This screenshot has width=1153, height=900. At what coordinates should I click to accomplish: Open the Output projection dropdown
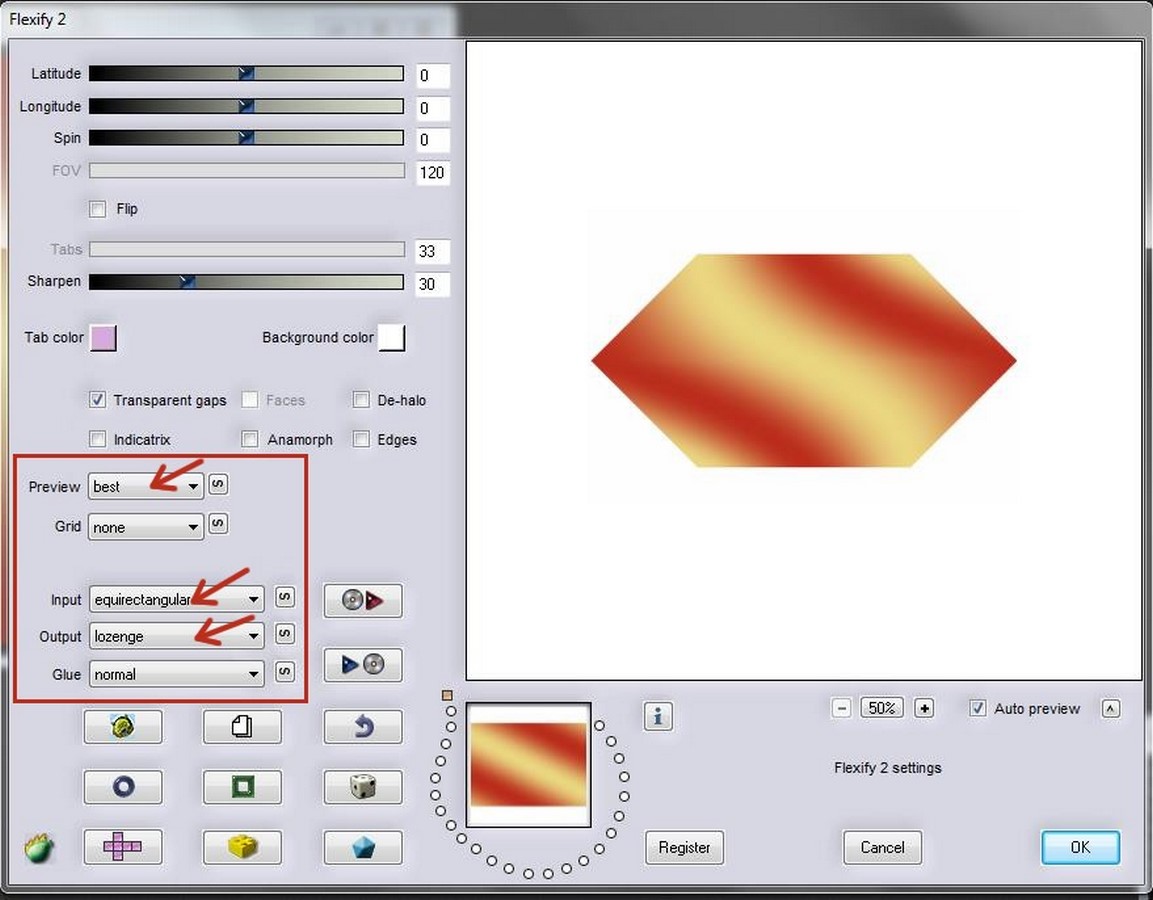[176, 635]
